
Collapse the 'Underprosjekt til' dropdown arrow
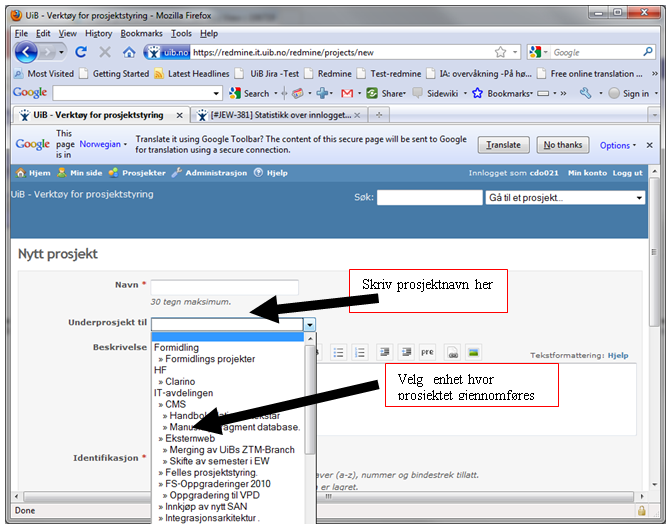point(310,325)
